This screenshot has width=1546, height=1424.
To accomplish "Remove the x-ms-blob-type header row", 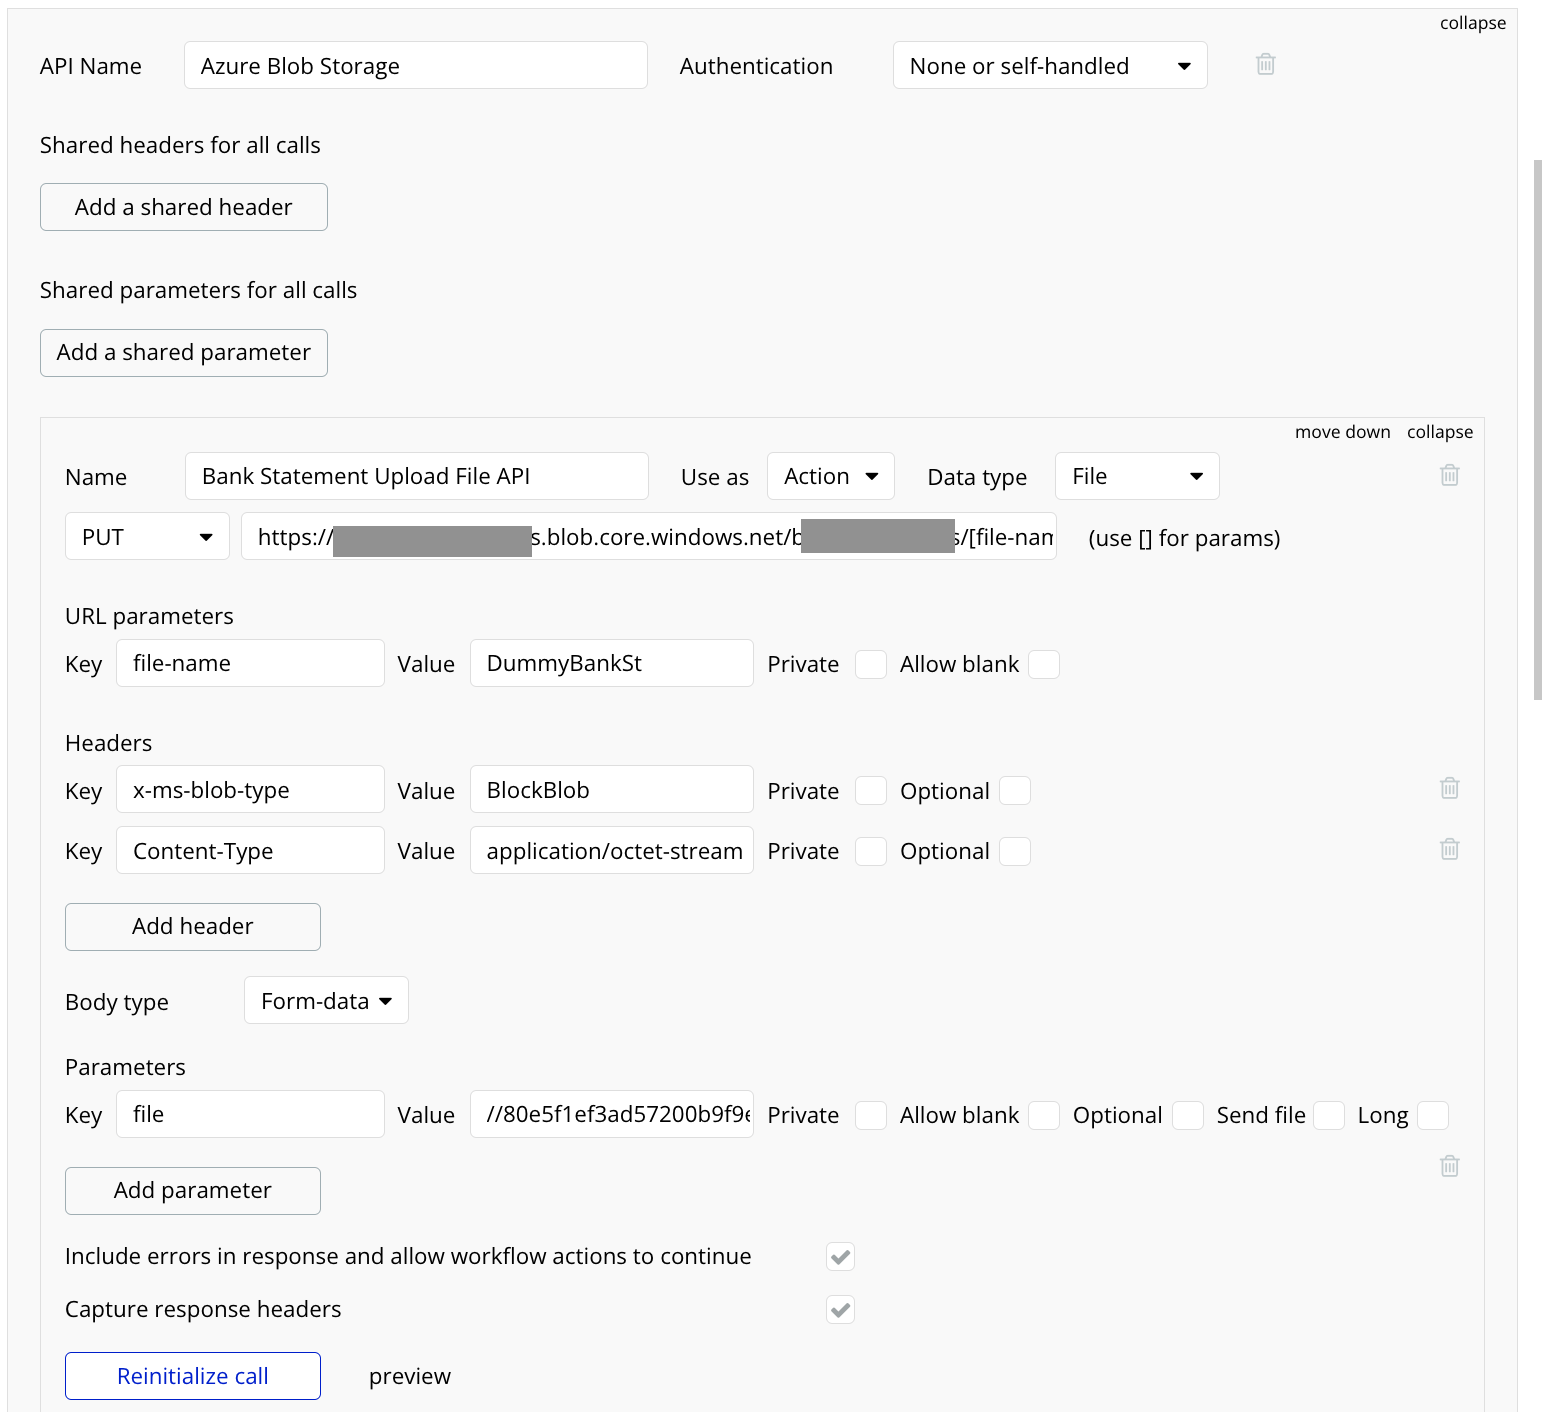I will pos(1449,789).
